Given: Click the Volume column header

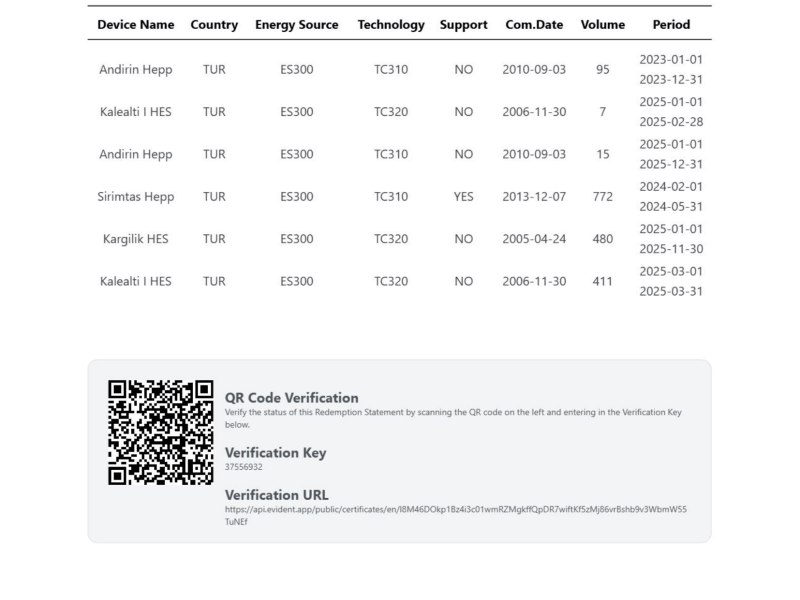Looking at the screenshot, I should [602, 24].
